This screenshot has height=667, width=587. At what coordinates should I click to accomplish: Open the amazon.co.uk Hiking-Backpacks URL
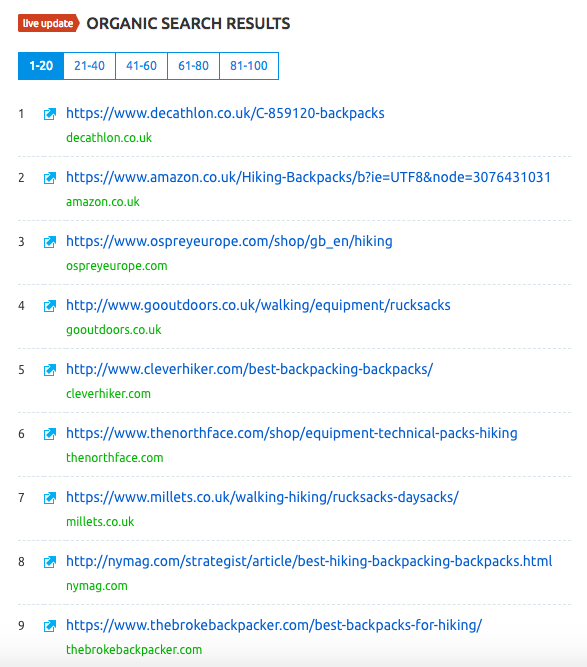pos(308,177)
